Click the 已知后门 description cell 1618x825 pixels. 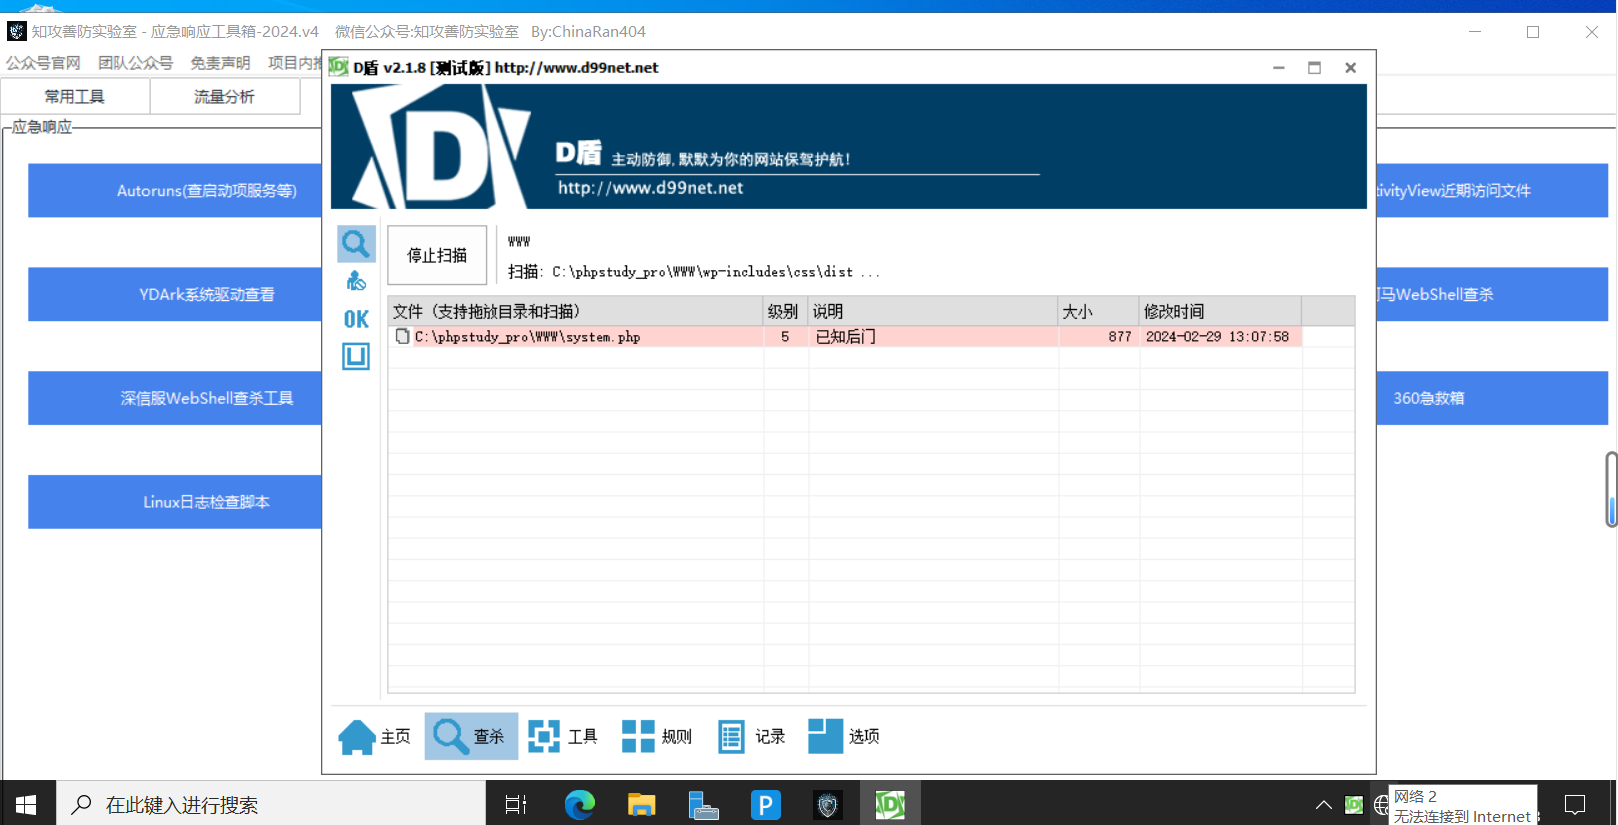pyautogui.click(x=933, y=337)
